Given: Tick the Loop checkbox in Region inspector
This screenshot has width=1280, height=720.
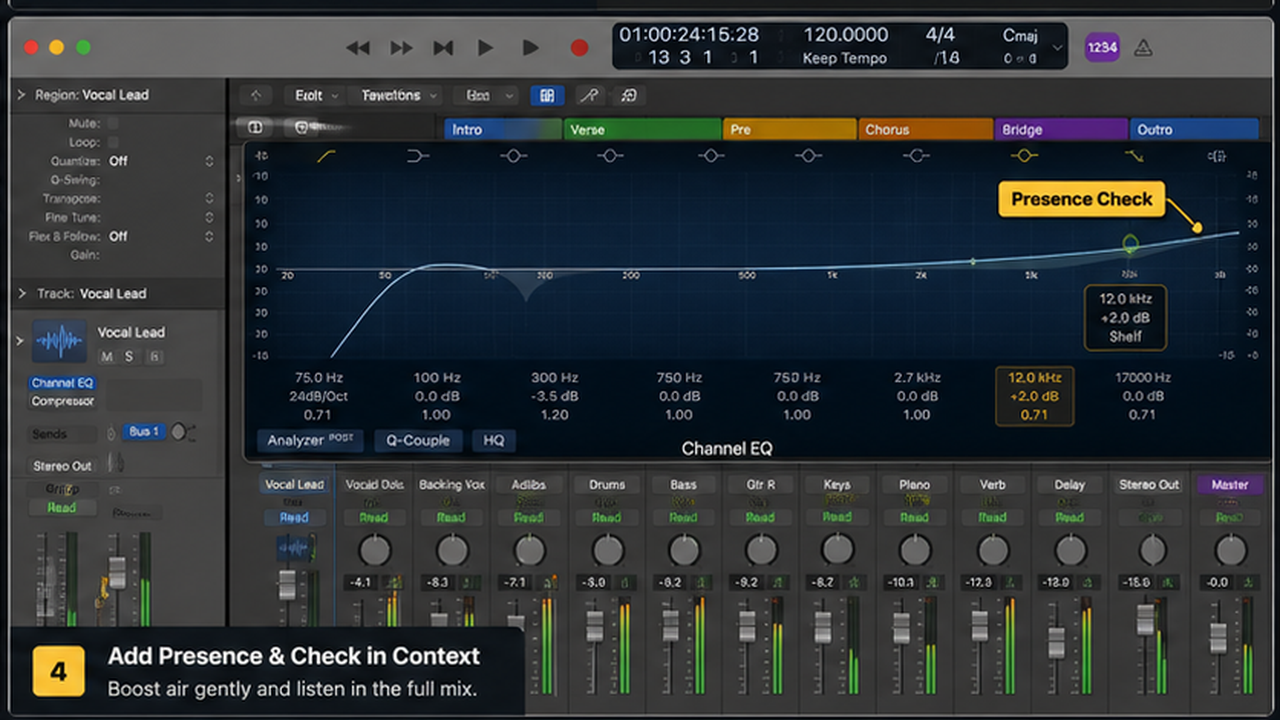Looking at the screenshot, I should point(113,142).
